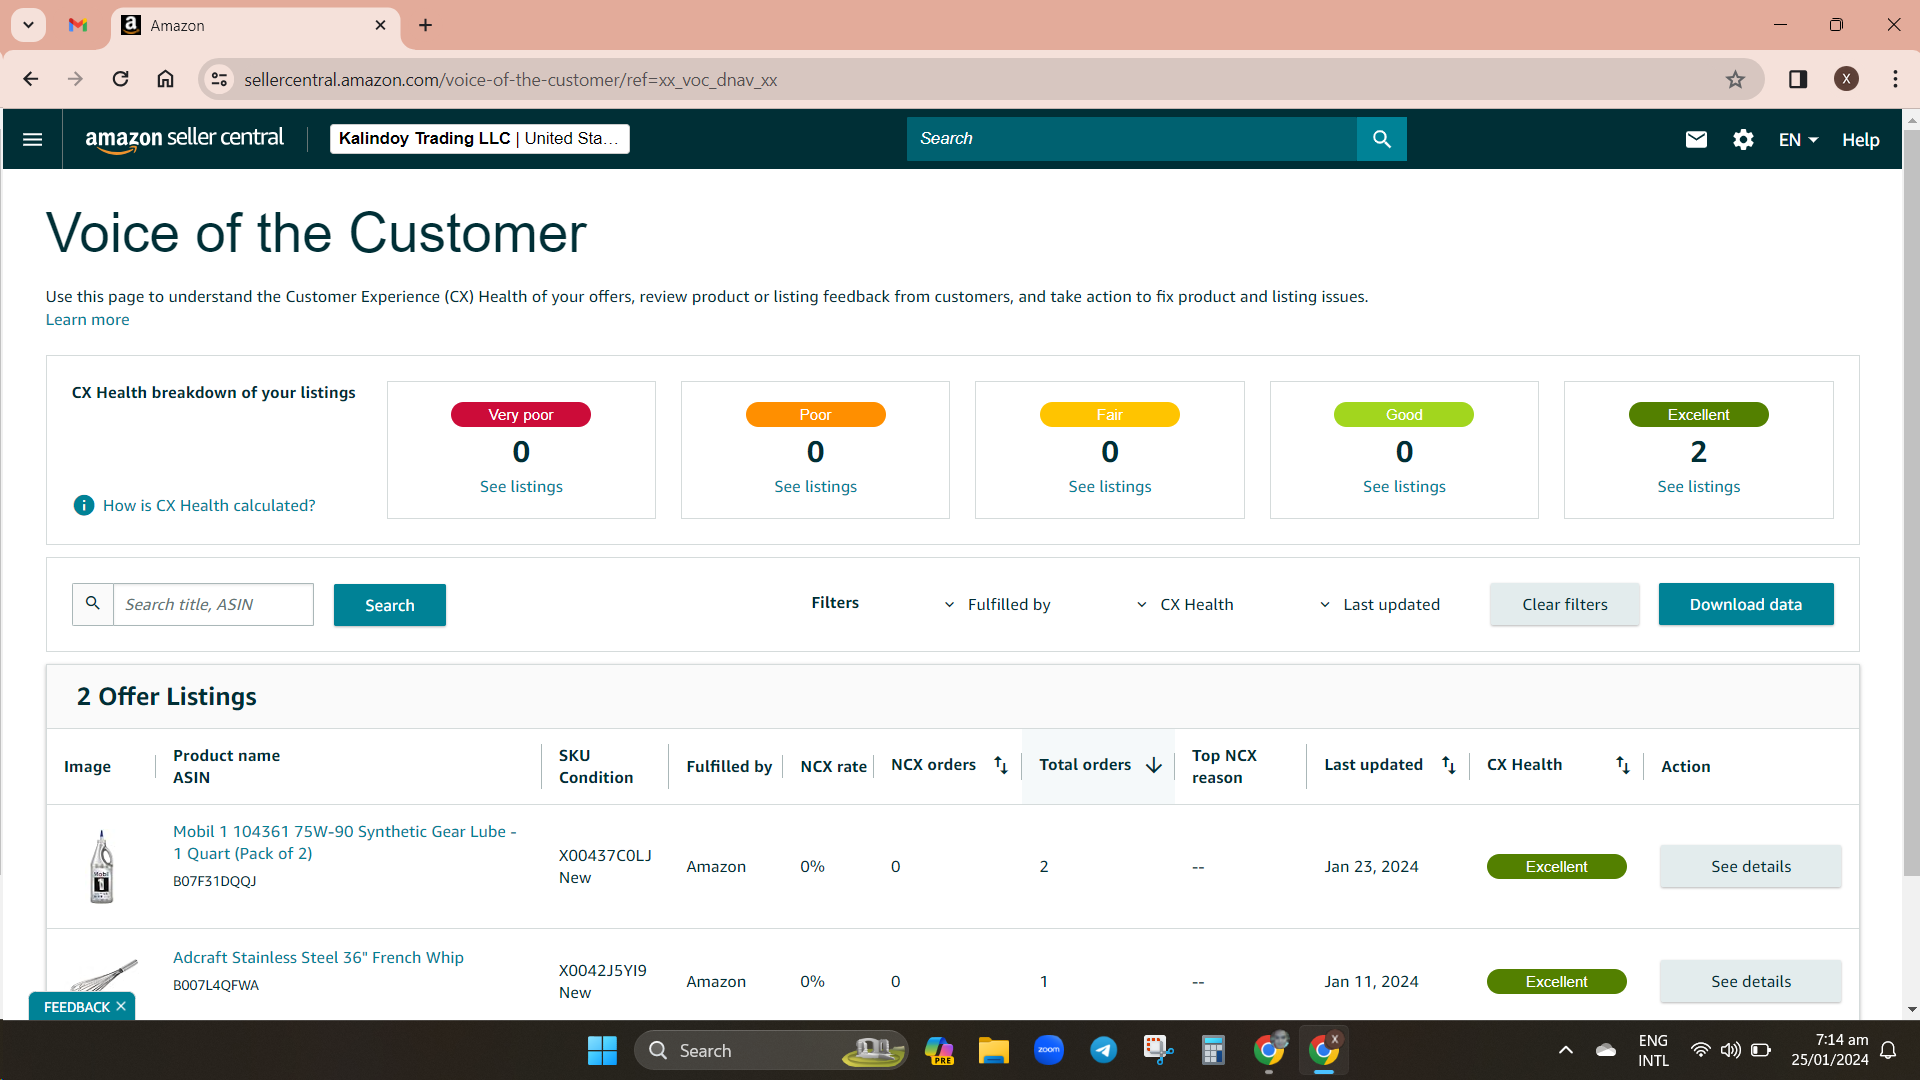Click the Download data button
Screen dimensions: 1920x1080
pos(1746,604)
